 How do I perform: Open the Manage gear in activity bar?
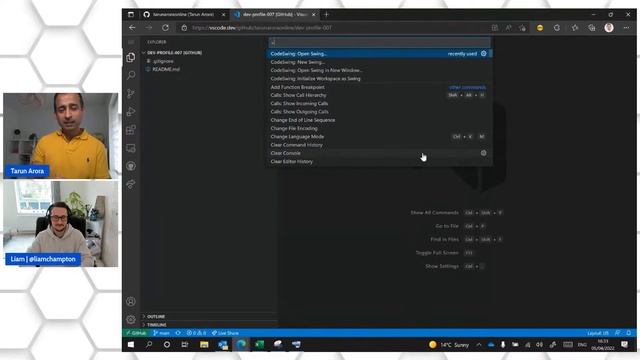coord(131,320)
